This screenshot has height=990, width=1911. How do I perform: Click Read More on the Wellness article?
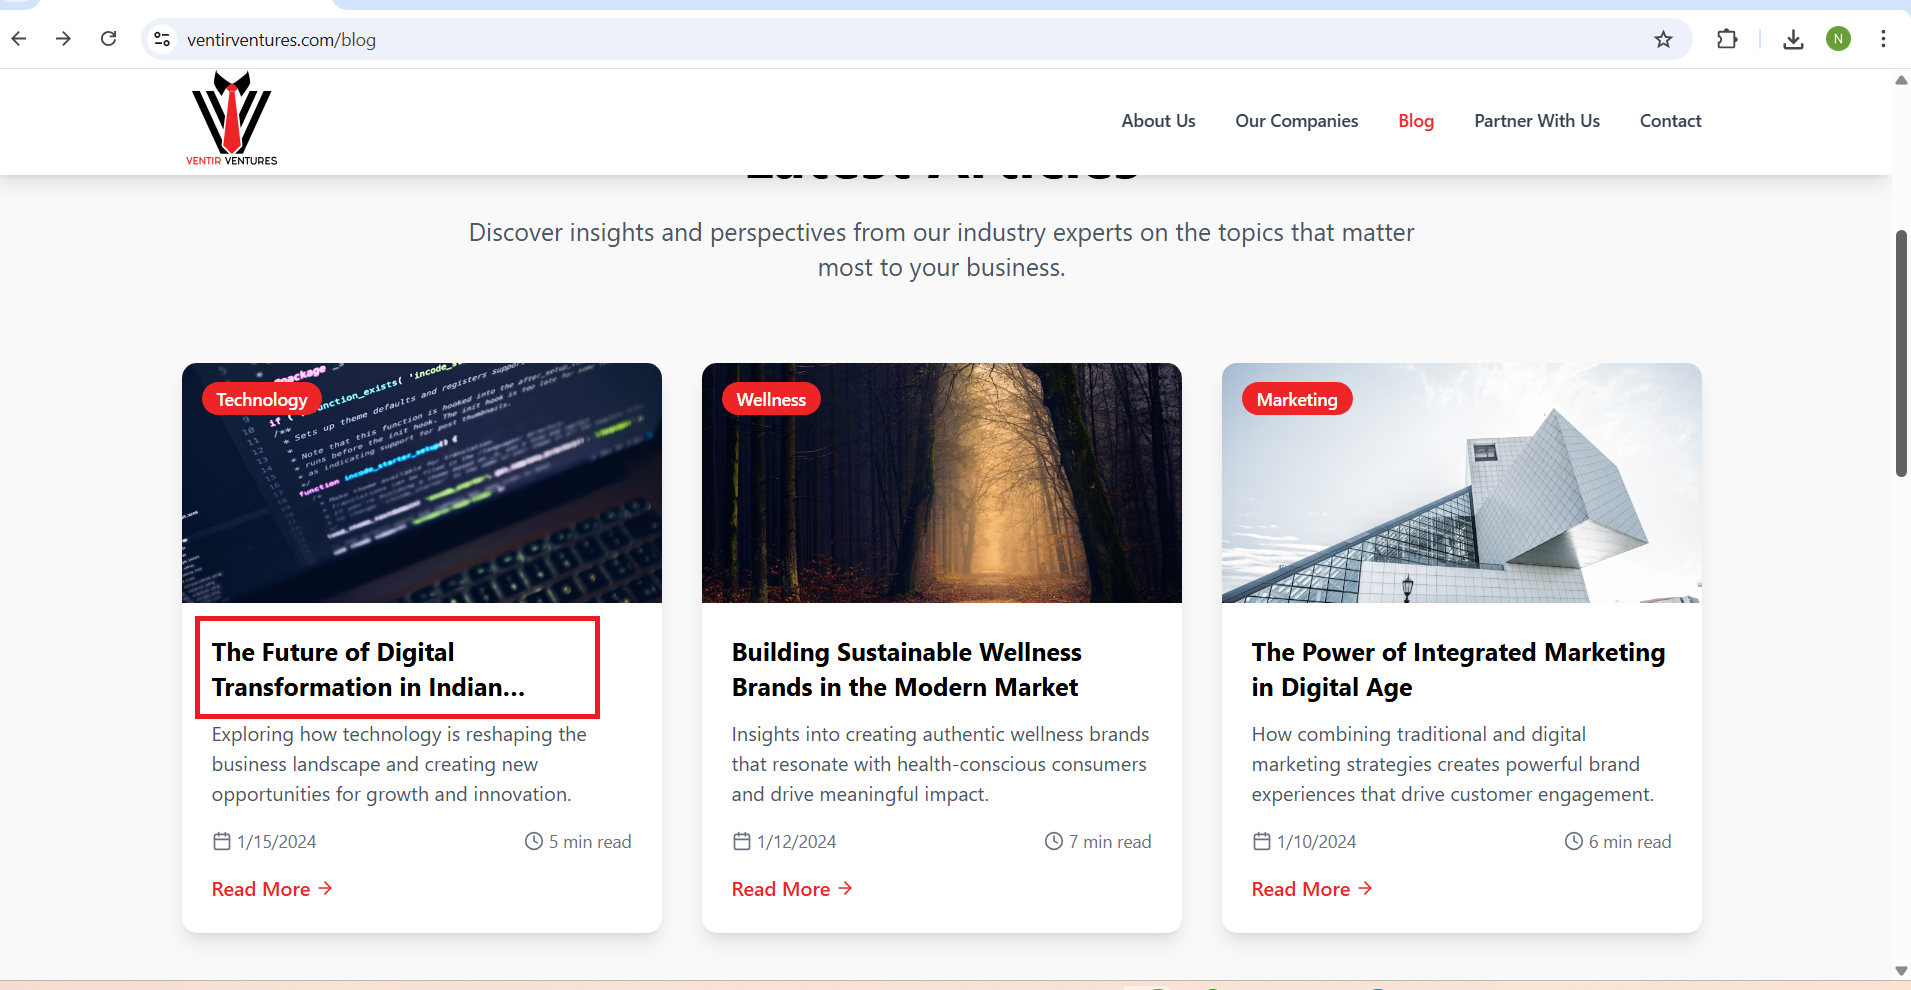(791, 889)
